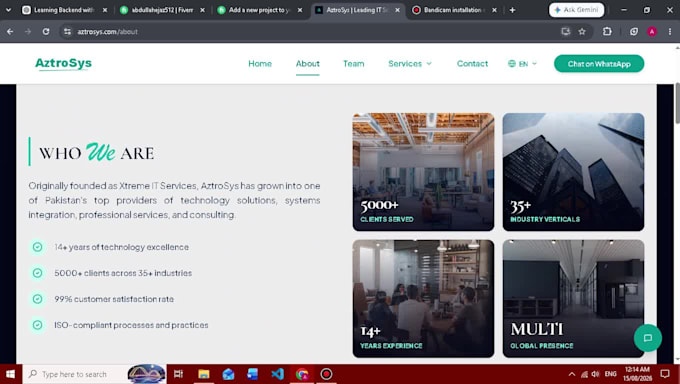The width and height of the screenshot is (680, 384).
Task: Click check icon beside 14+ years of technology
Action: [38, 247]
